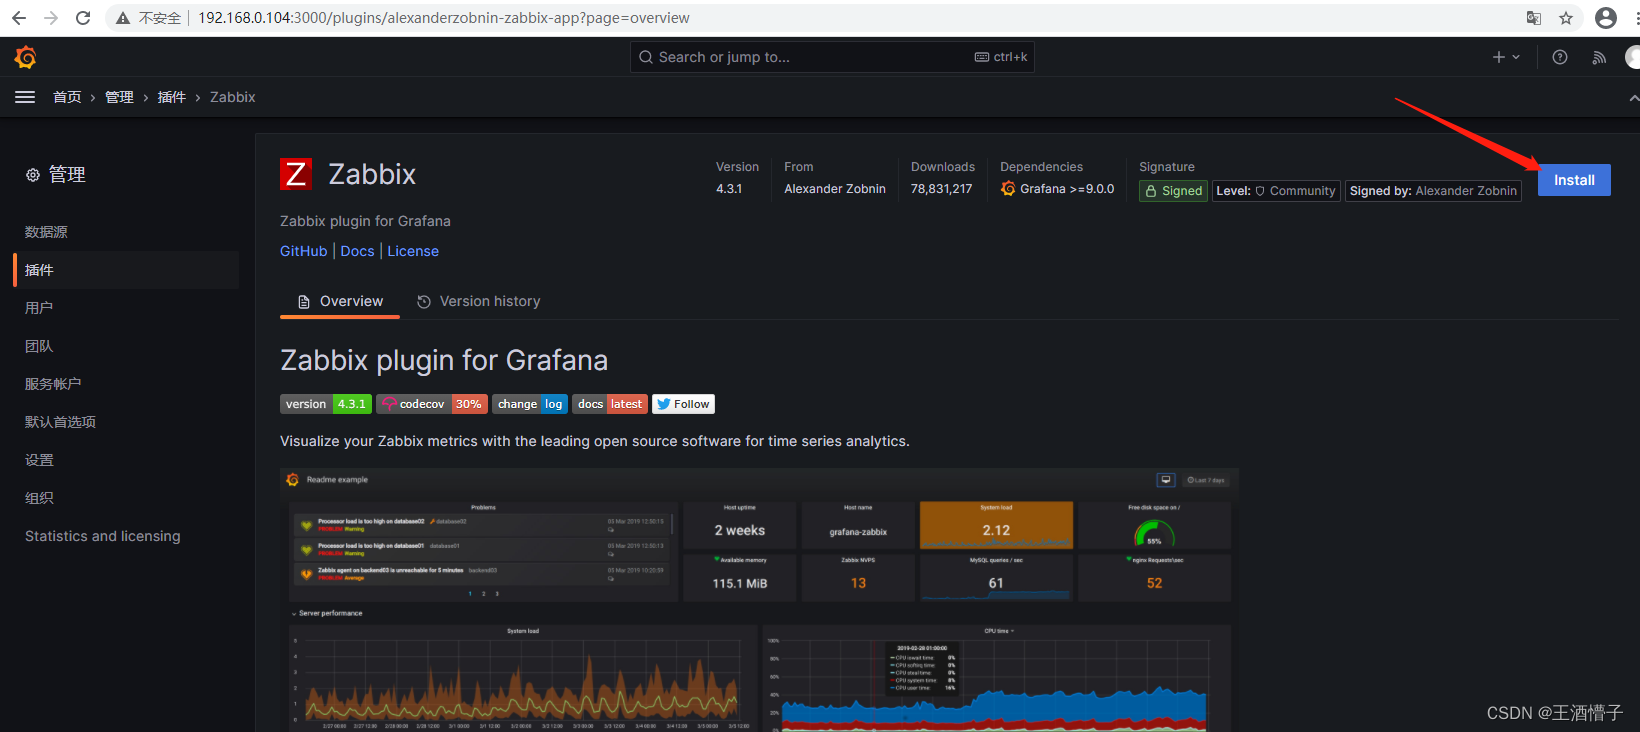The width and height of the screenshot is (1640, 732).
Task: Go to 首页 breadcrumb
Action: (67, 97)
